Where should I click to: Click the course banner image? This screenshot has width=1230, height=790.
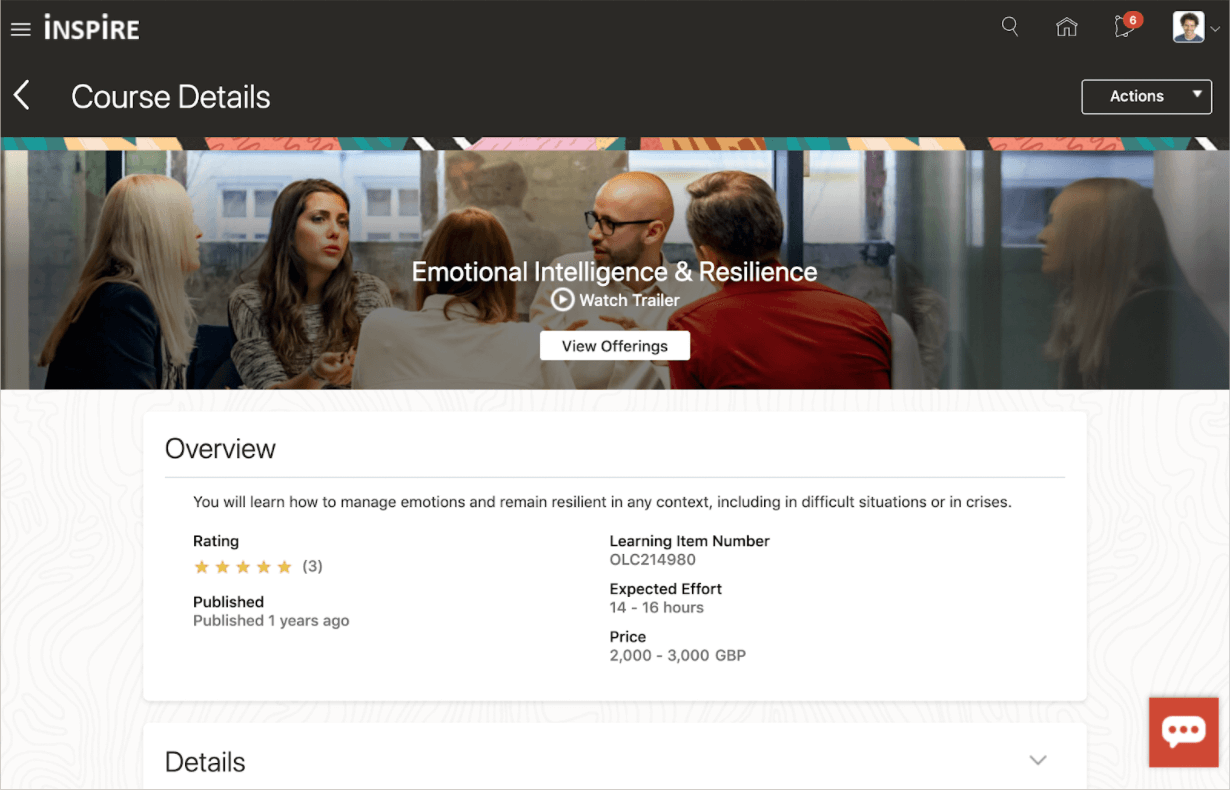pyautogui.click(x=615, y=263)
